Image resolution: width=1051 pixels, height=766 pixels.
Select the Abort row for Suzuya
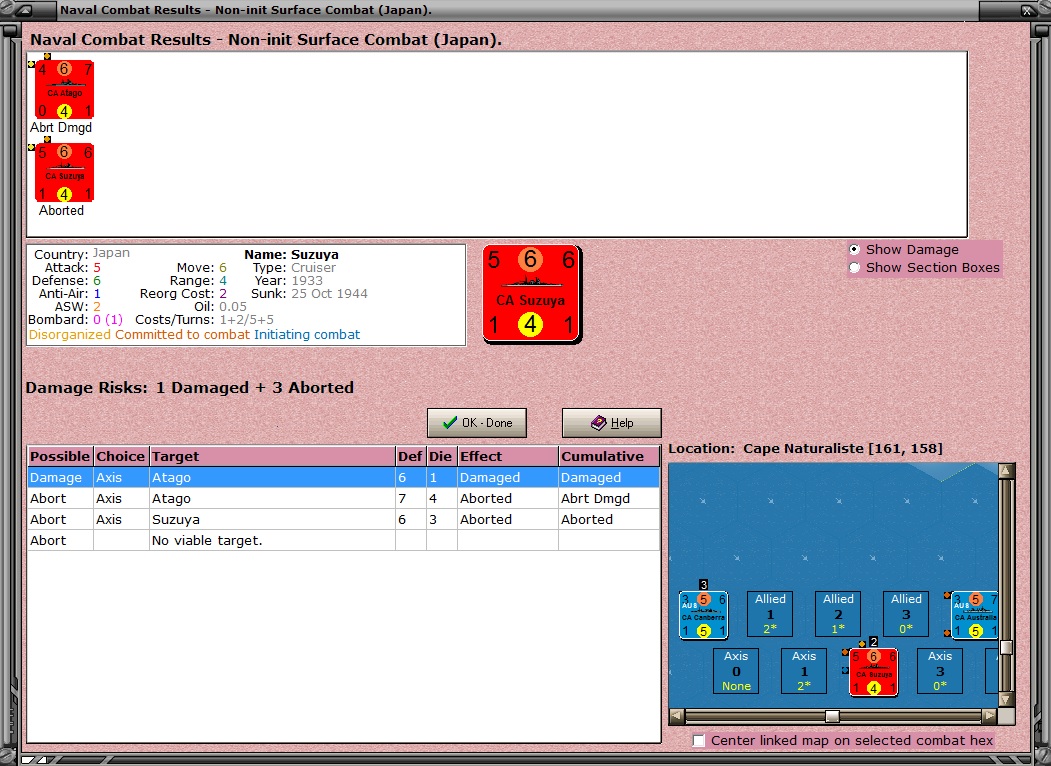[x=343, y=519]
